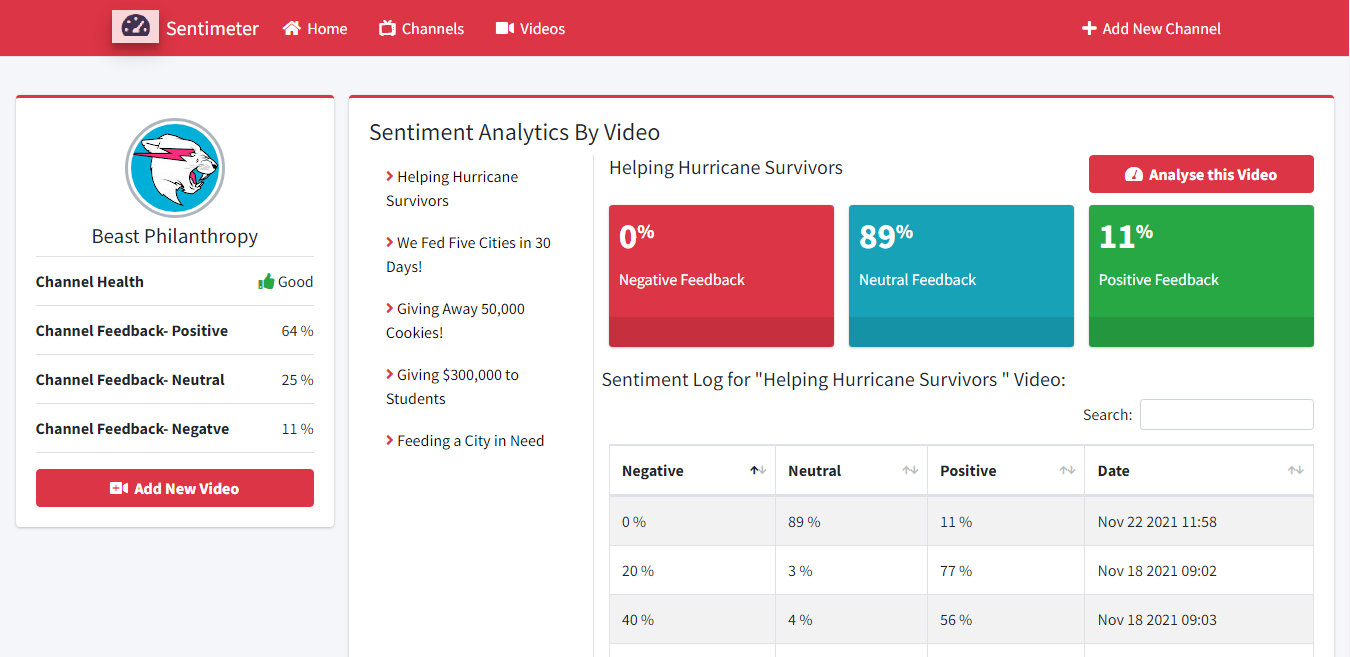Expand chevron beside Giving $300,000 to Students

[390, 374]
